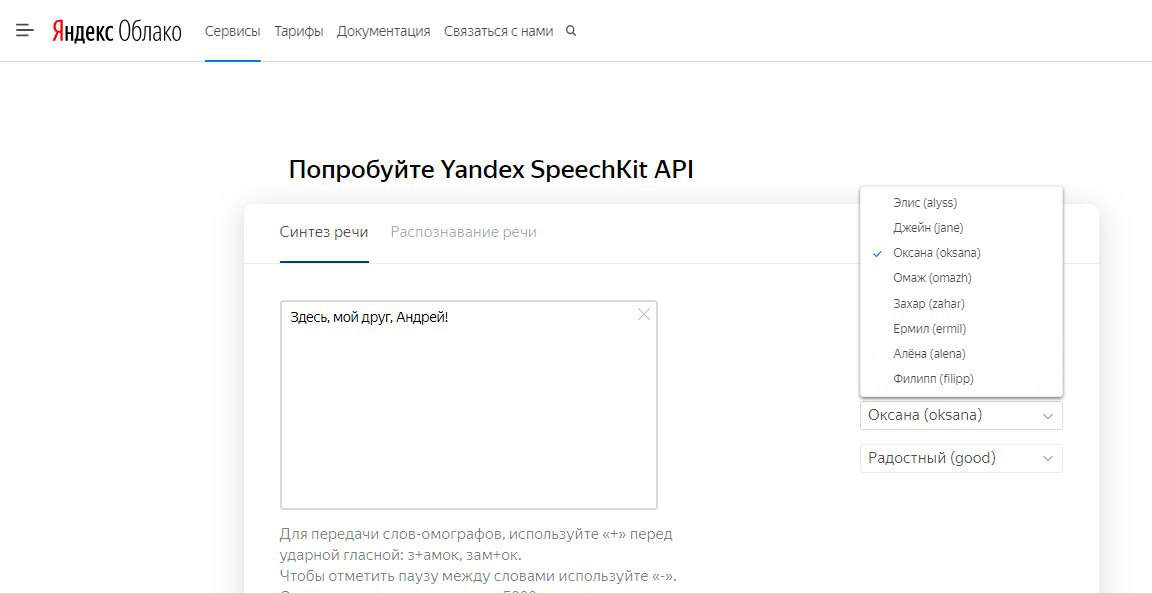Pick voice Алёна (alena)
This screenshot has height=593, width=1152.
point(961,353)
